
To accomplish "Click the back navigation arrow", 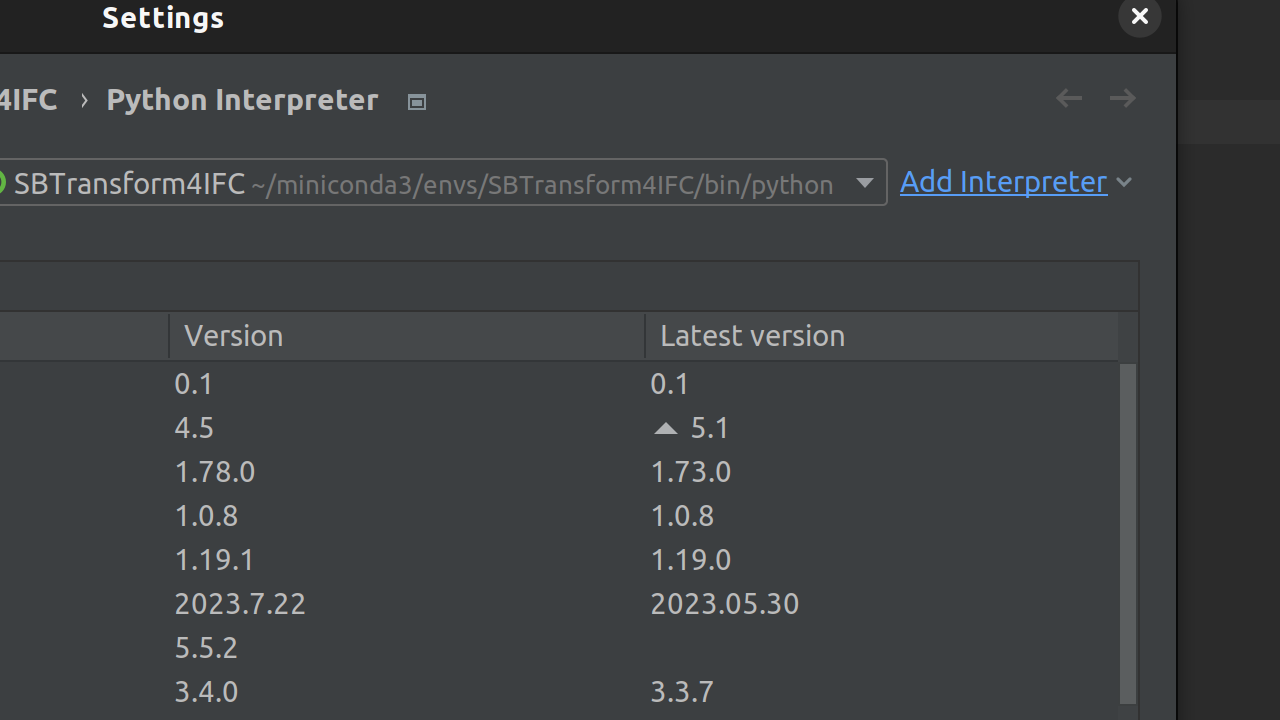I will (1069, 98).
